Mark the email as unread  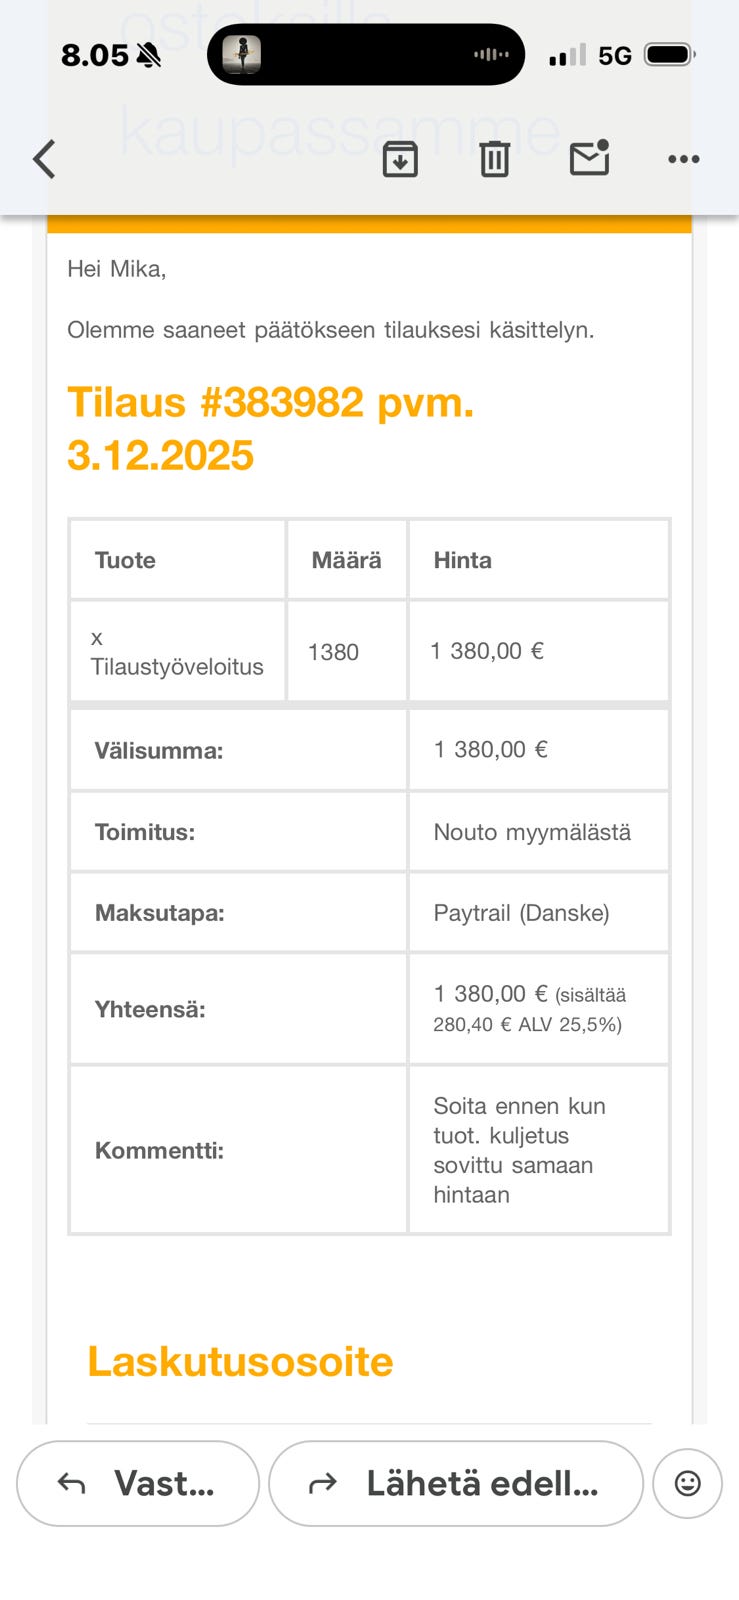click(589, 158)
